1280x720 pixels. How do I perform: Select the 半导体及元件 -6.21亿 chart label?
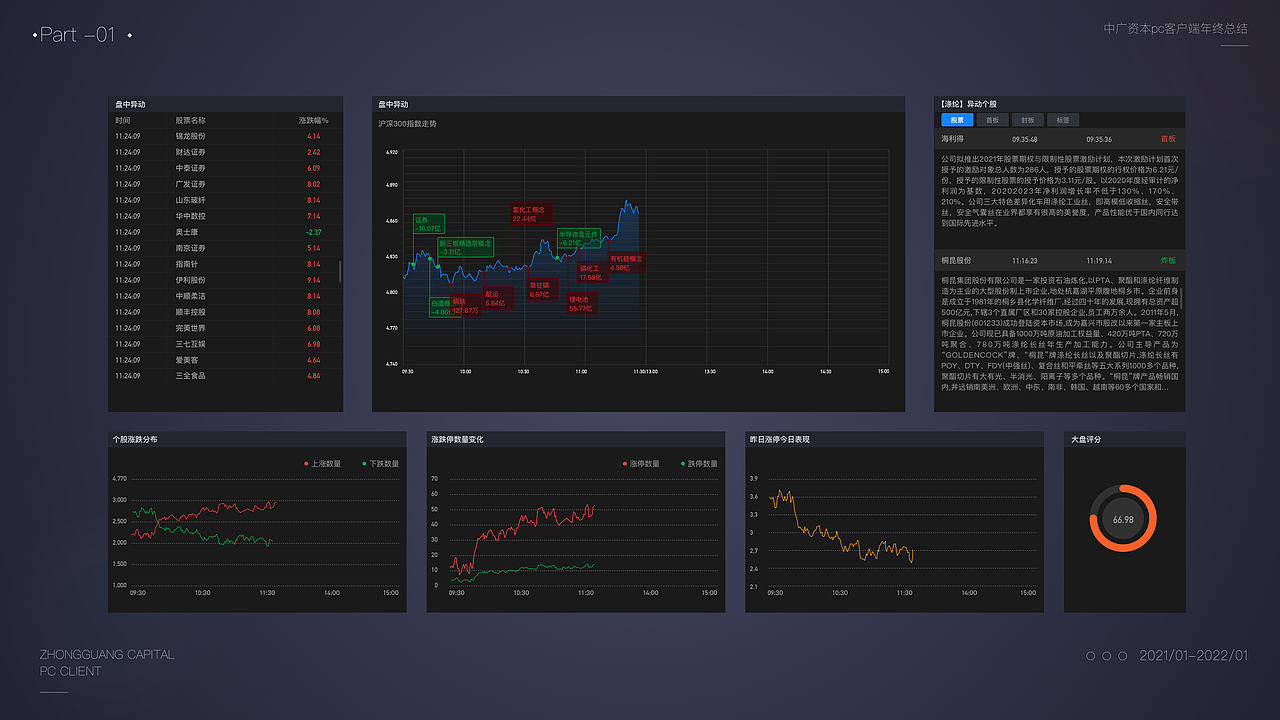[578, 238]
